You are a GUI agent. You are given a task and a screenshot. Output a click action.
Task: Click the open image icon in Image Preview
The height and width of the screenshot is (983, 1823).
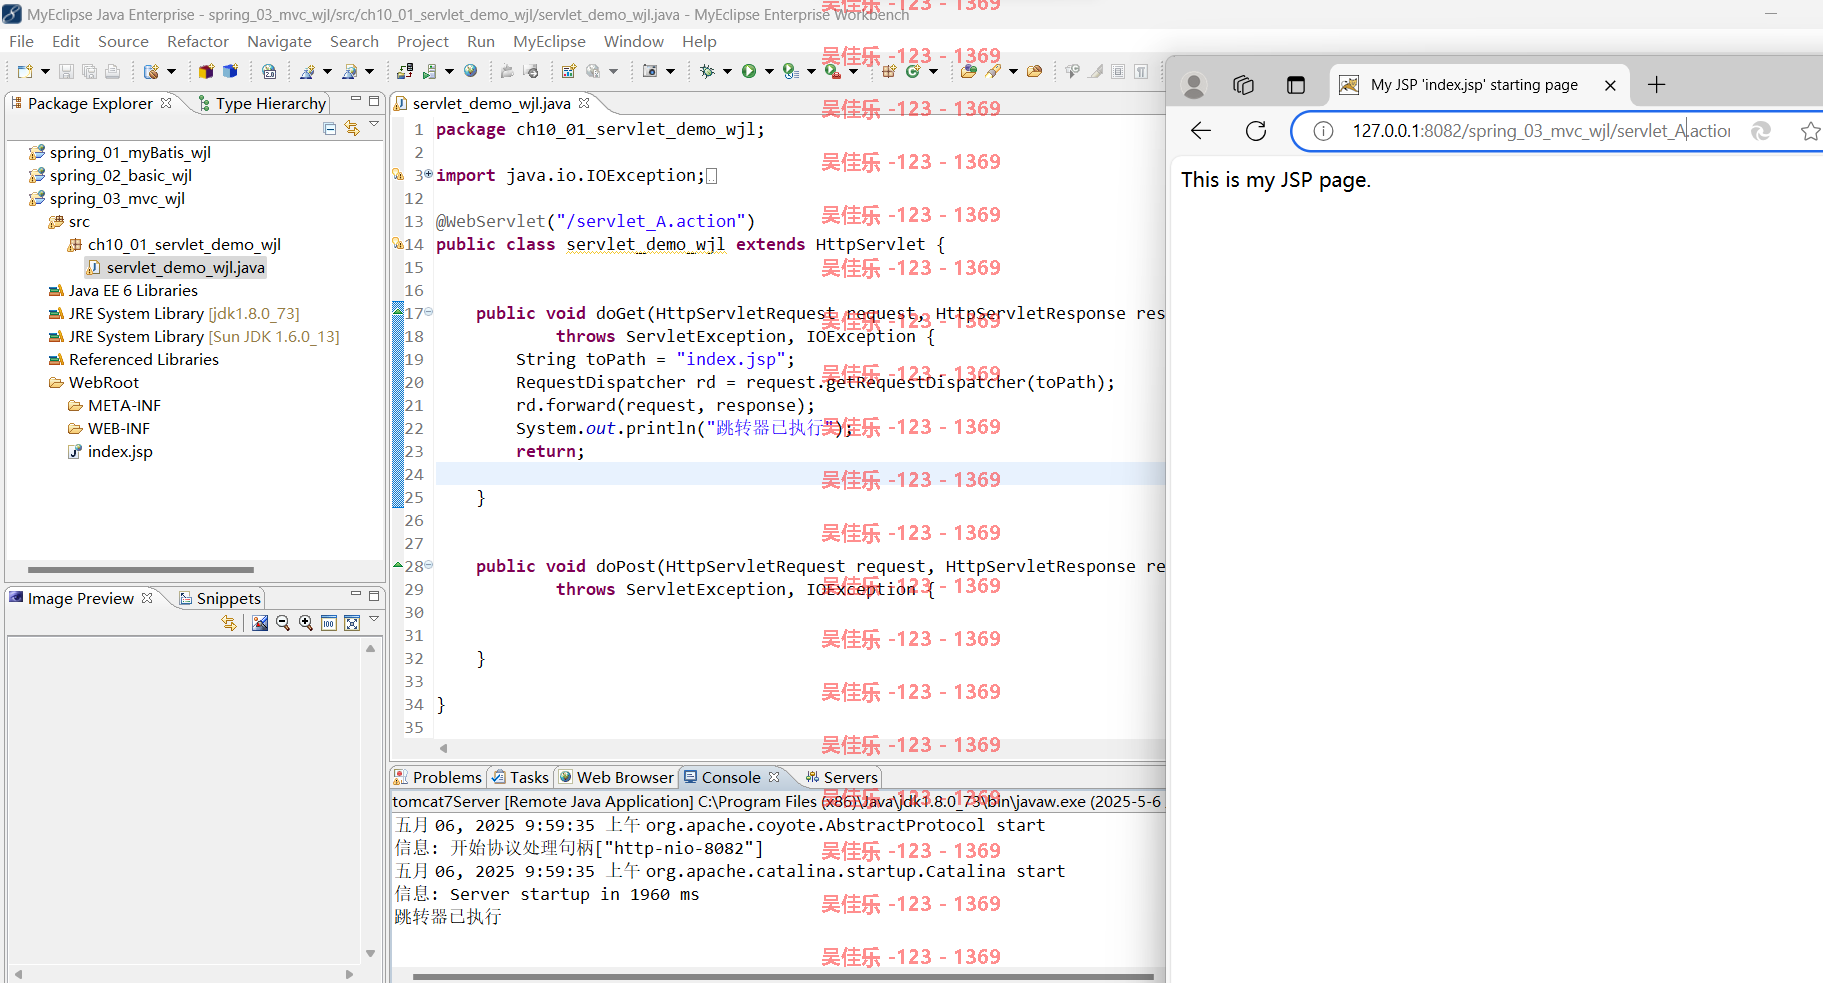point(260,623)
